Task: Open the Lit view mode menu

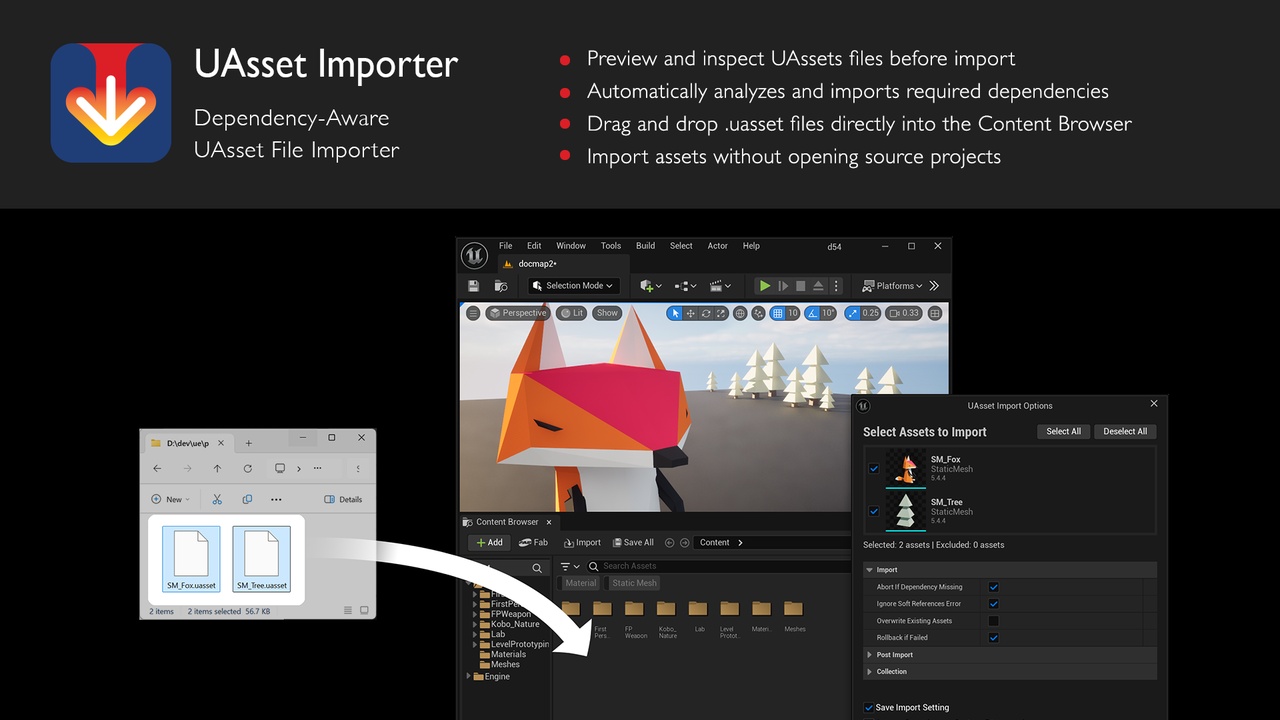Action: click(x=572, y=313)
